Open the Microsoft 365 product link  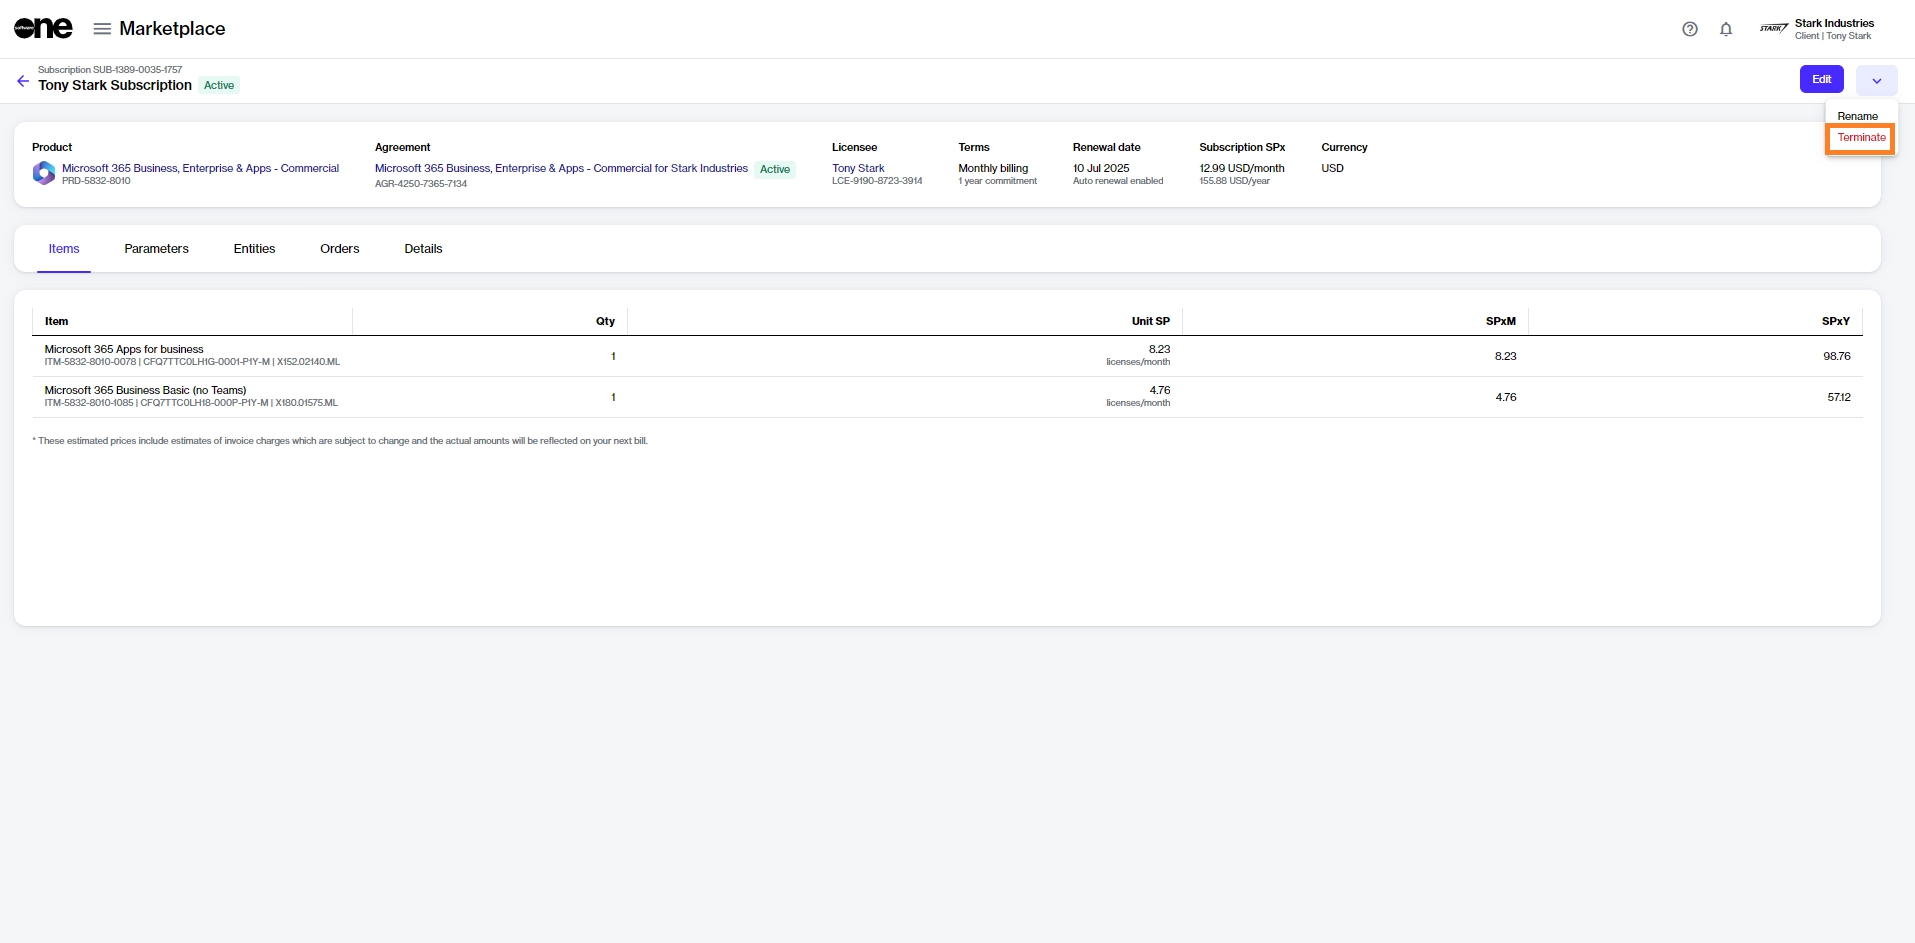click(x=200, y=168)
